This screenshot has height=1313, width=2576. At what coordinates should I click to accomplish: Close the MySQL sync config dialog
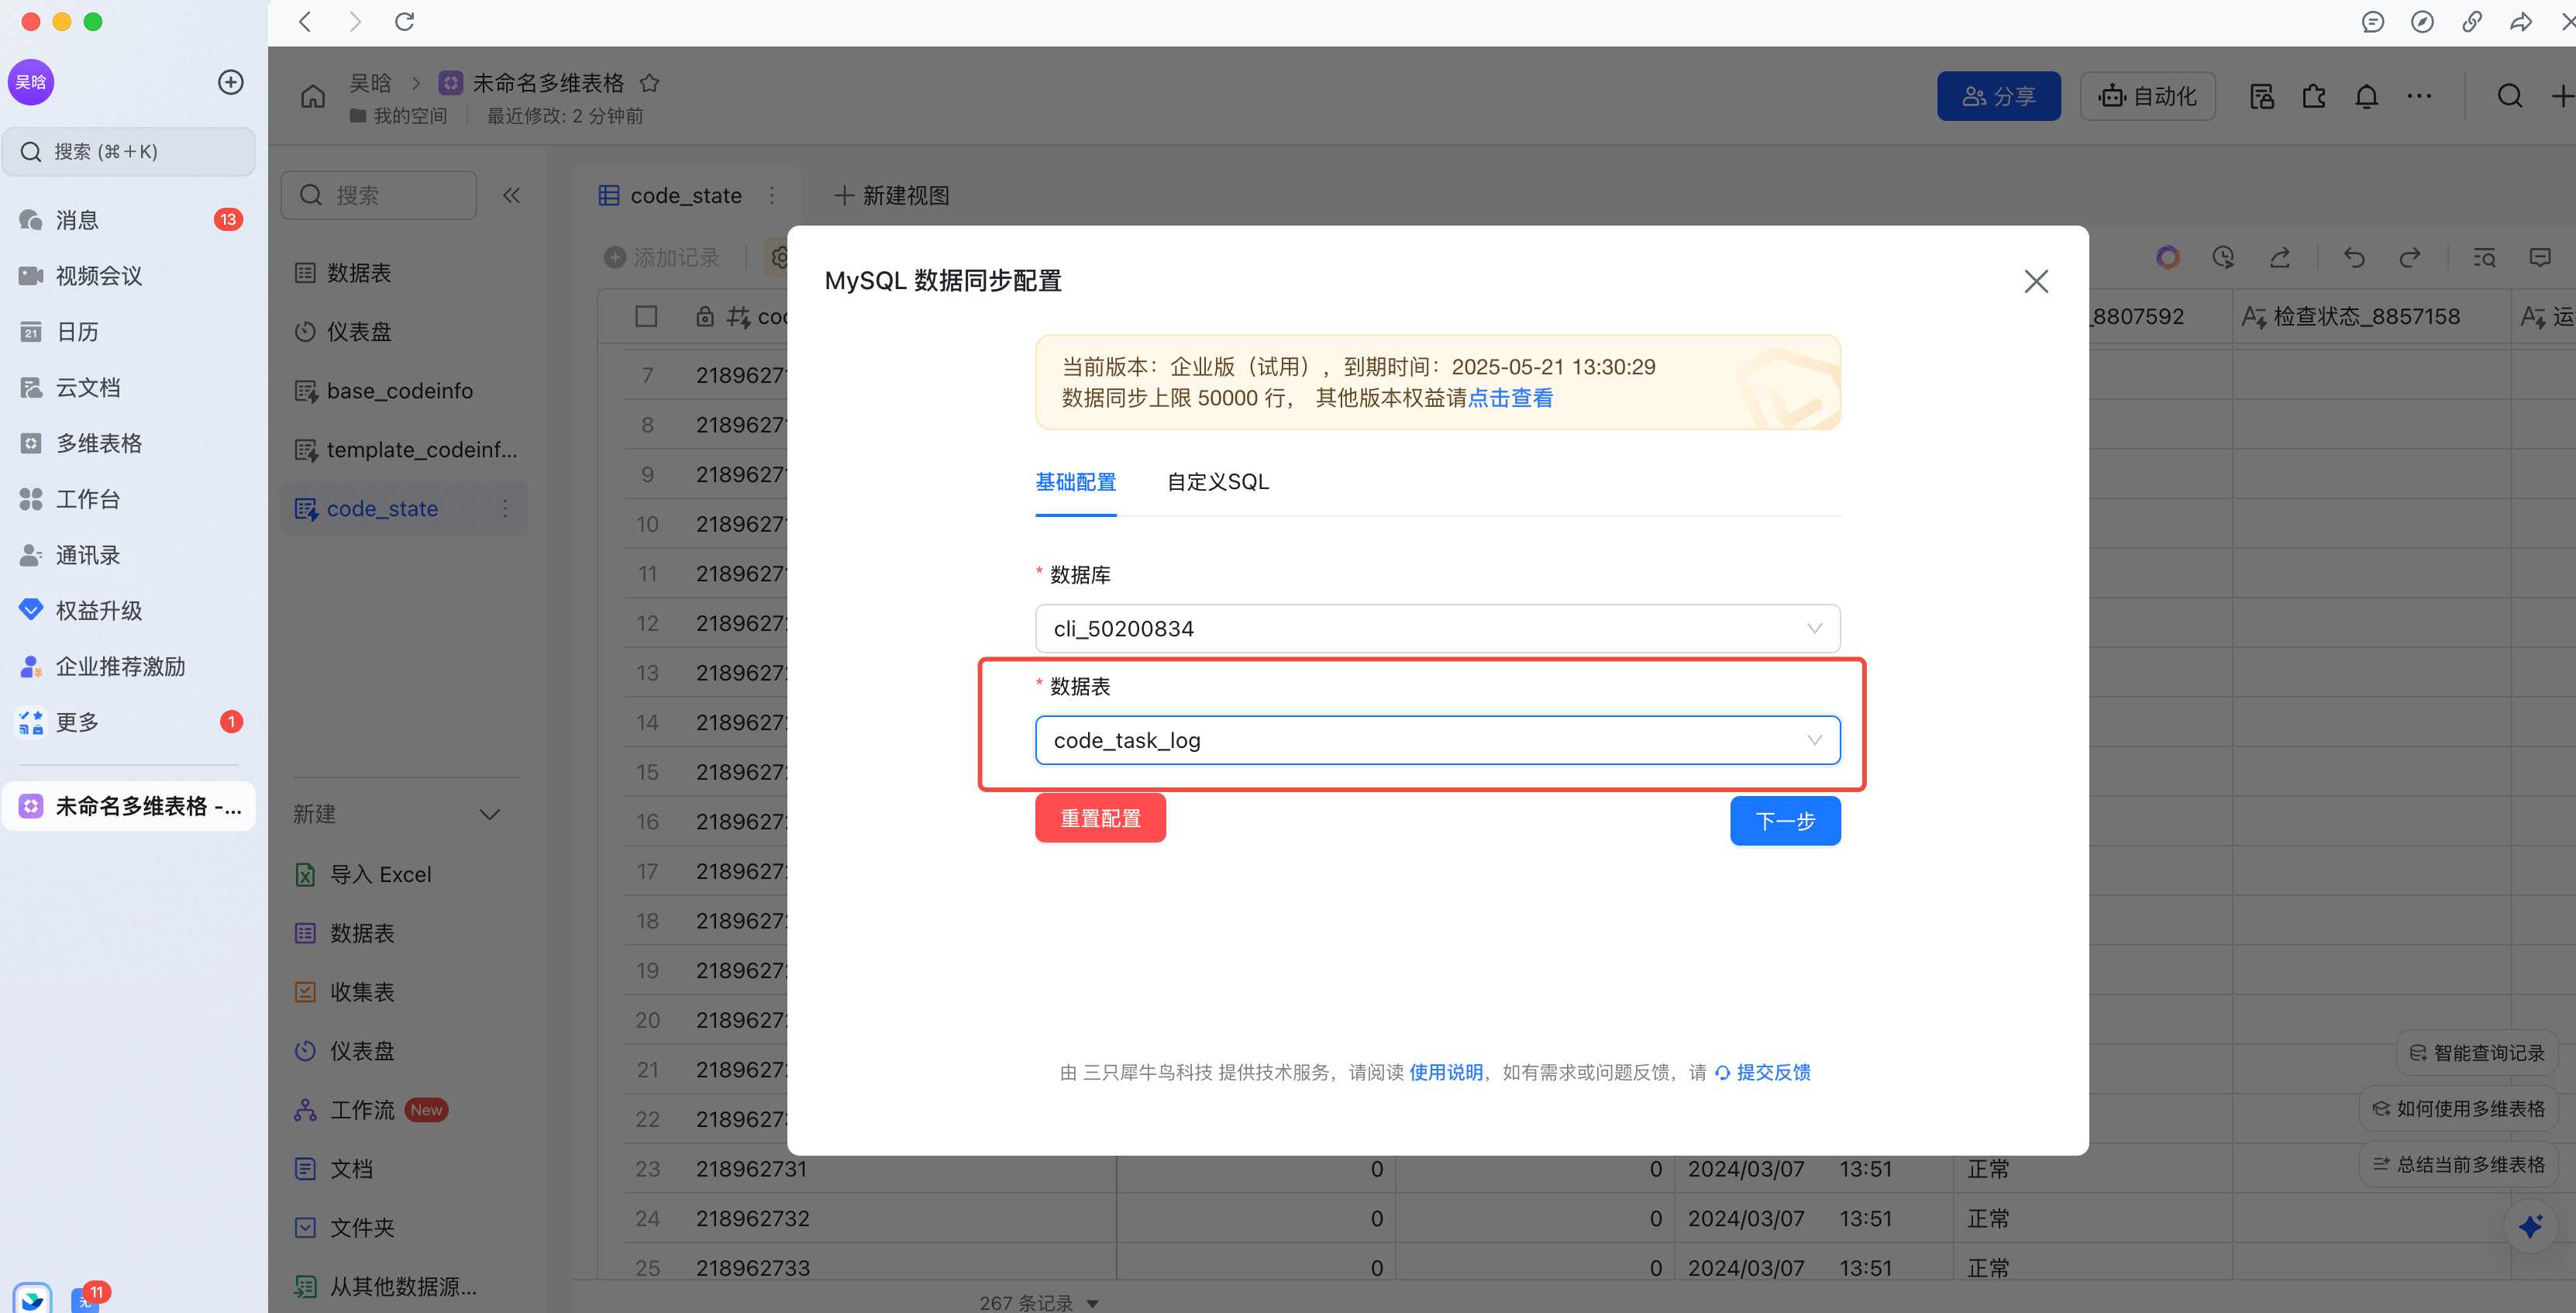point(2036,281)
